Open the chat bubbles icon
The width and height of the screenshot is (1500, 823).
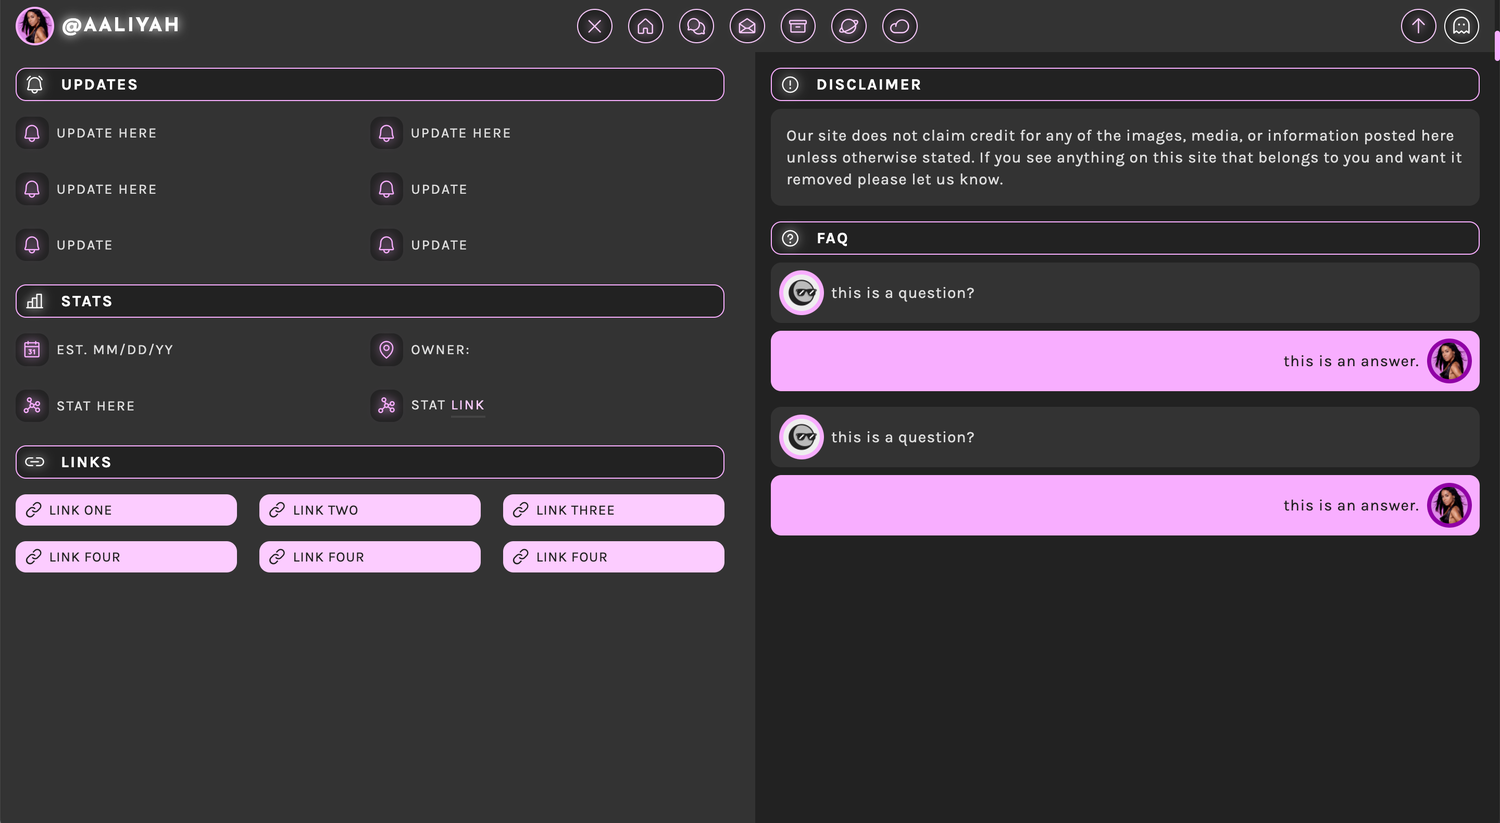696,26
